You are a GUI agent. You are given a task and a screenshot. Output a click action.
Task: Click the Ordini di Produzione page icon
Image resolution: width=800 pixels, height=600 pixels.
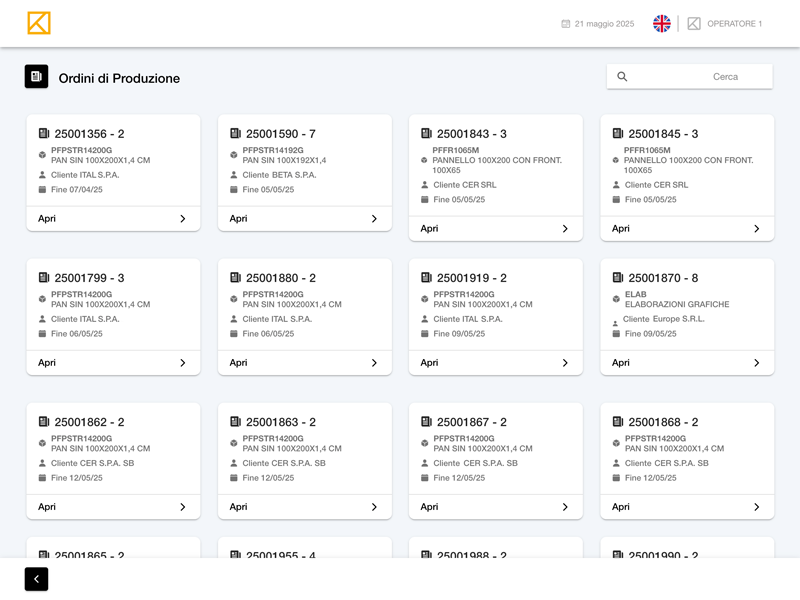point(36,77)
